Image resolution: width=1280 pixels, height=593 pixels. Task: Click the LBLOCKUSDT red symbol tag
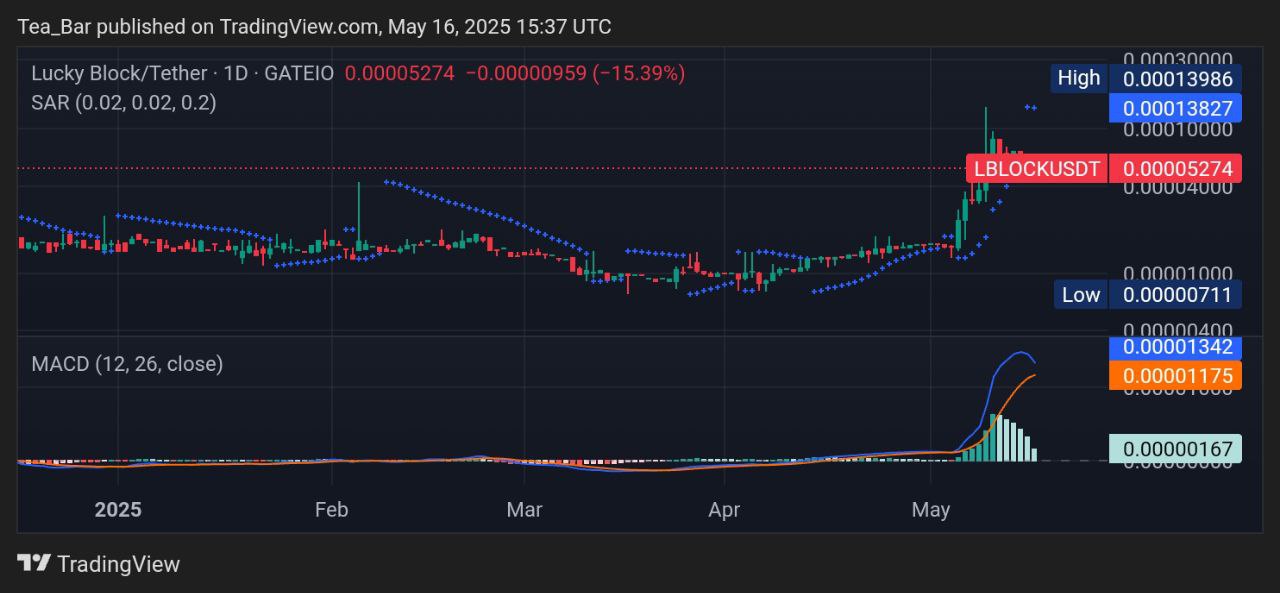tap(1037, 168)
